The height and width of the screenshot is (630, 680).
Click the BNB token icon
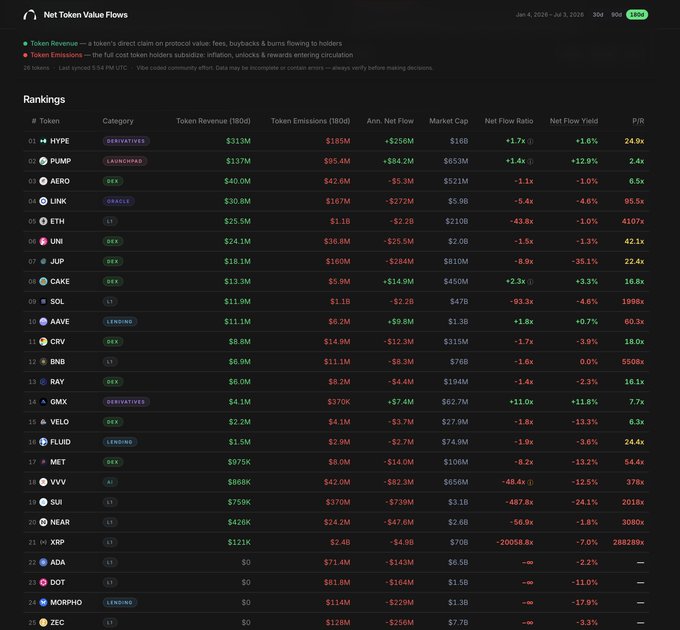[43, 362]
